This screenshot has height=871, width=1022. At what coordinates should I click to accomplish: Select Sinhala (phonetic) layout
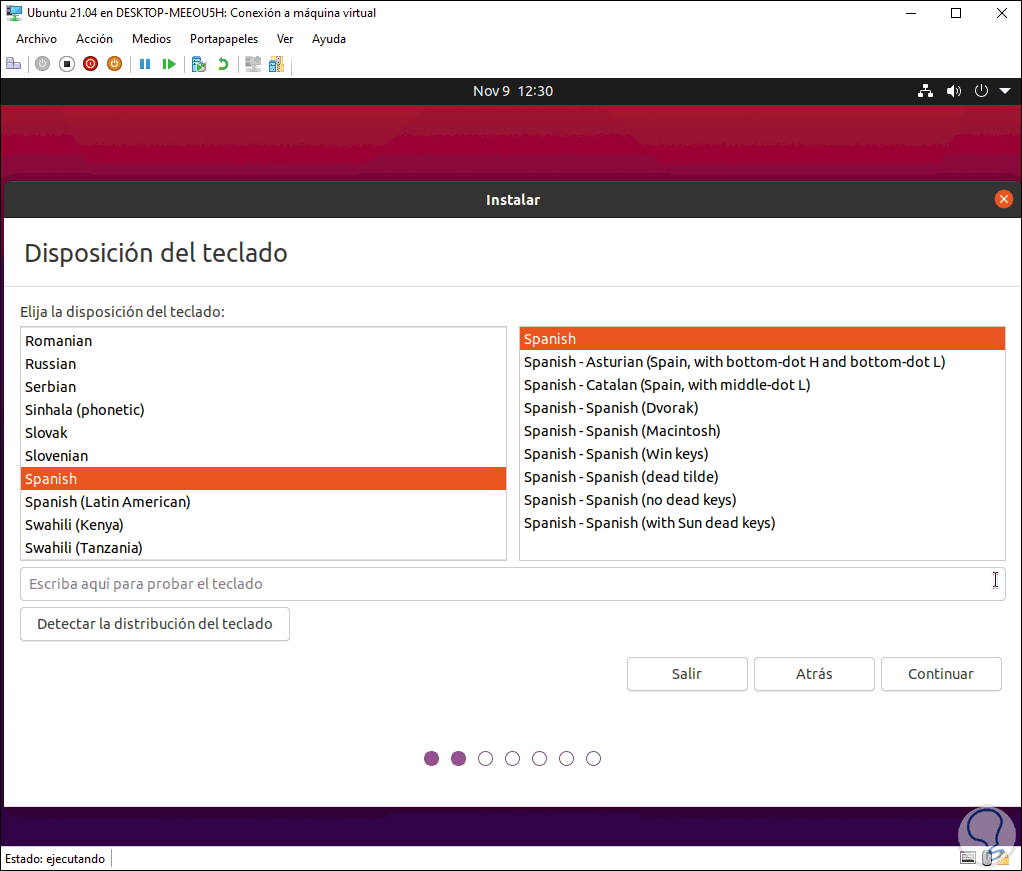click(x=263, y=409)
